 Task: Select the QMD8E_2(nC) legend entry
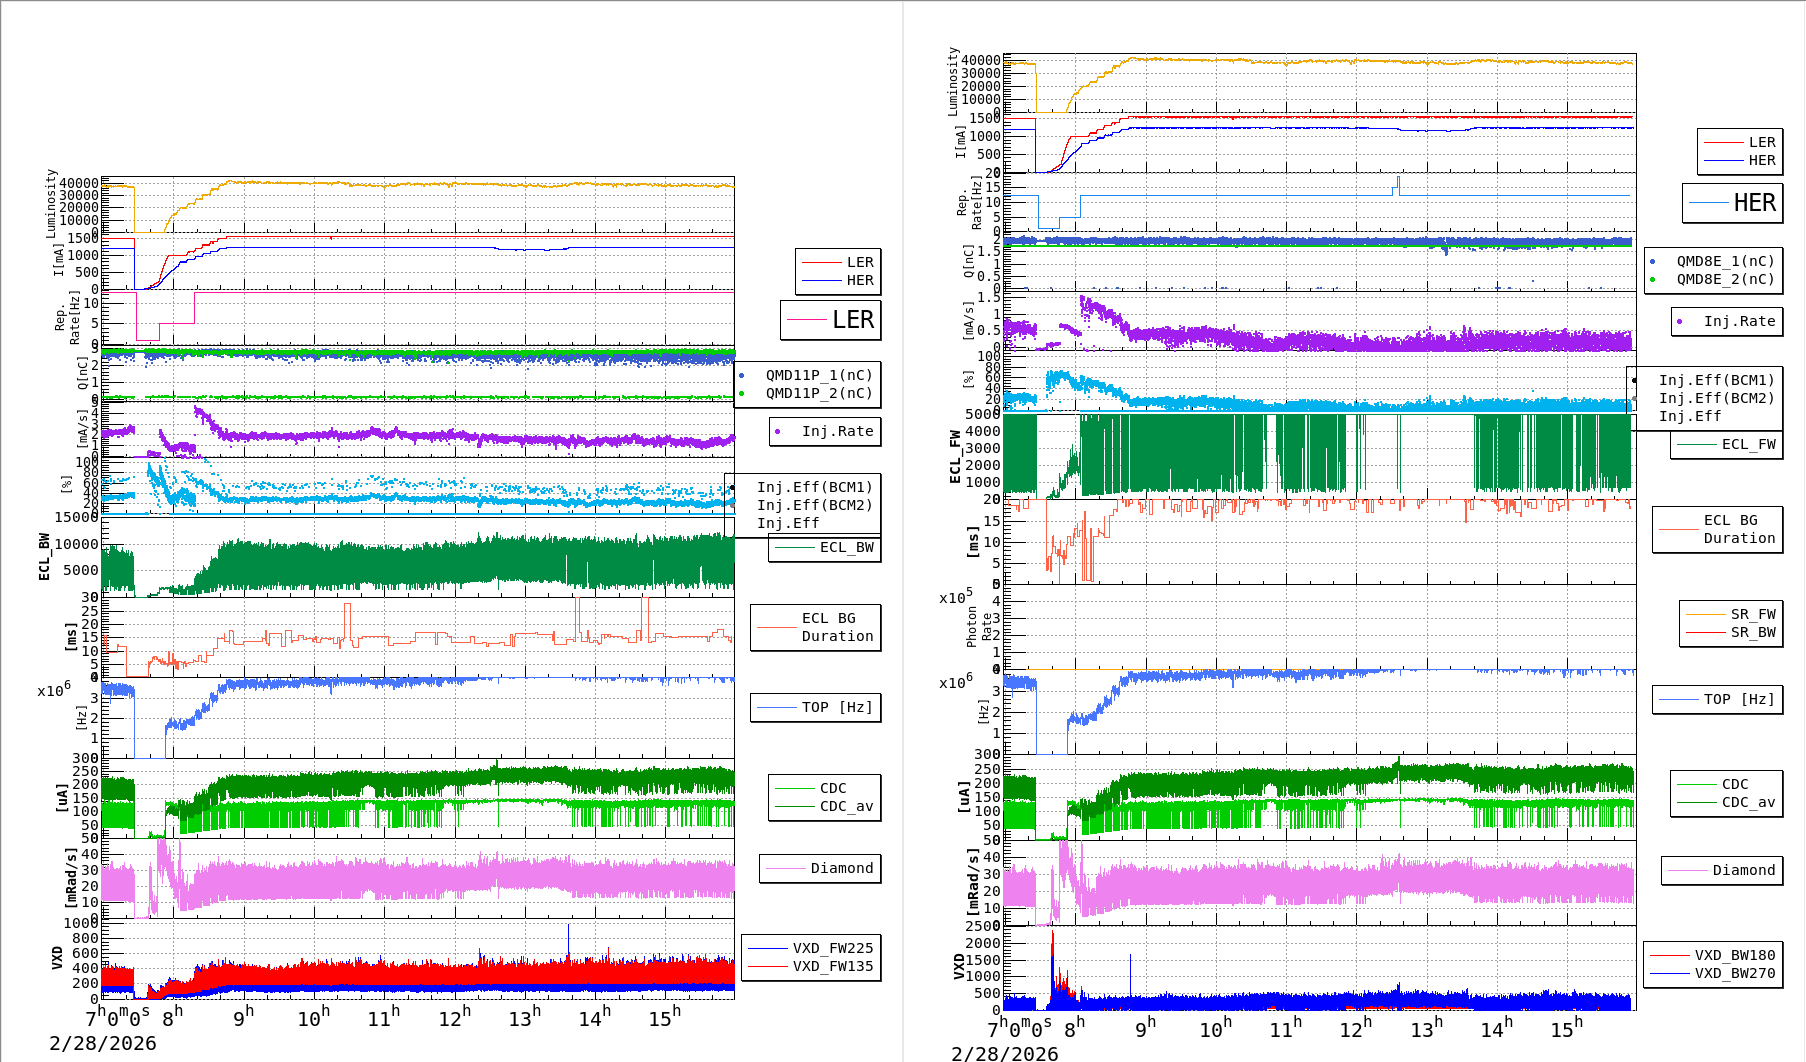(1725, 279)
